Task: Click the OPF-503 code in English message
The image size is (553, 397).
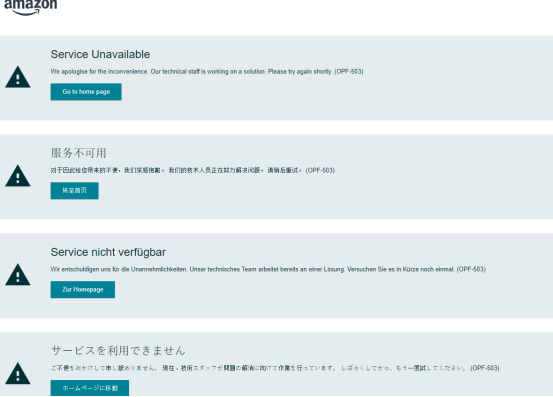Action: tap(349, 72)
